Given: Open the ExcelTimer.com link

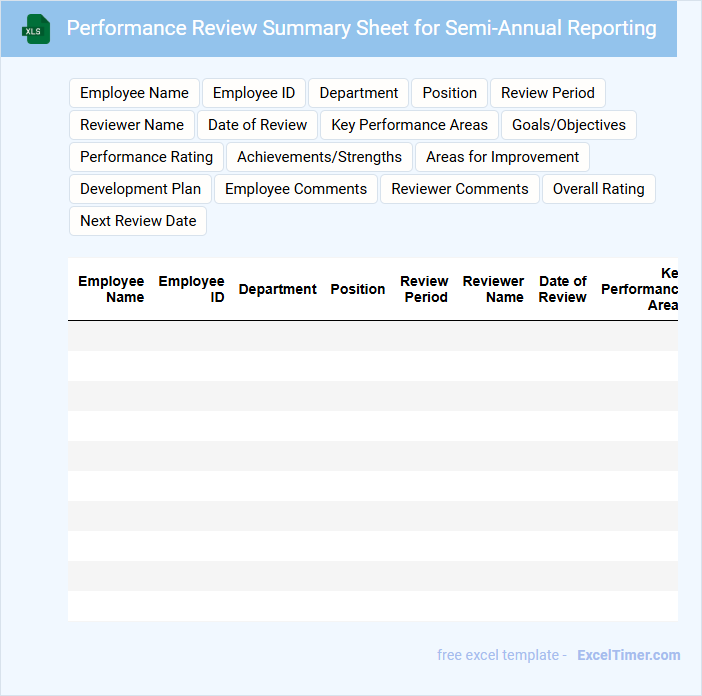Looking at the screenshot, I should (x=628, y=655).
